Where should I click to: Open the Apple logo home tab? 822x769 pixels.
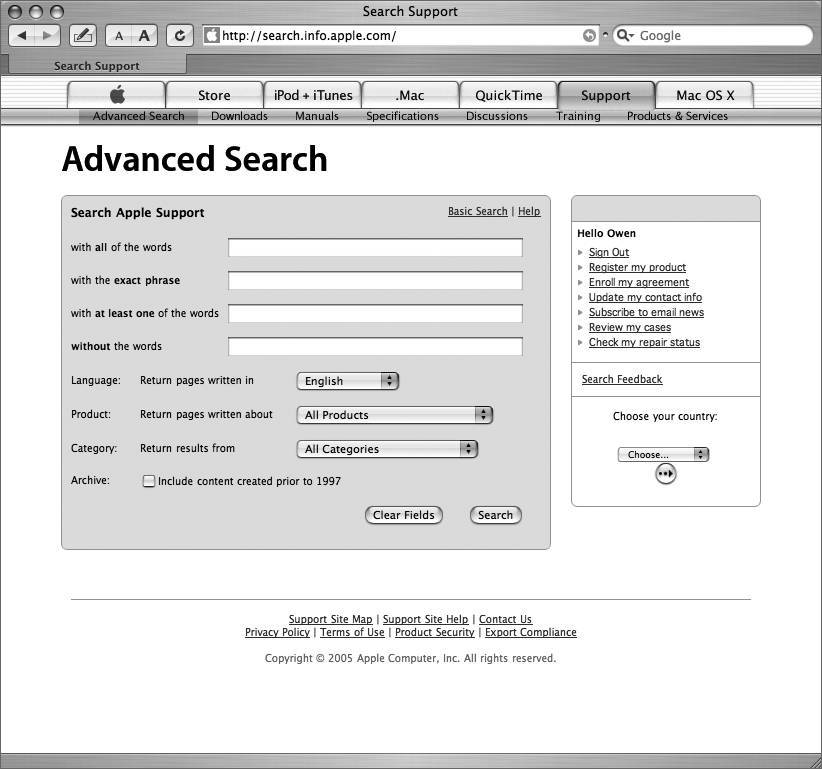pyautogui.click(x=117, y=95)
